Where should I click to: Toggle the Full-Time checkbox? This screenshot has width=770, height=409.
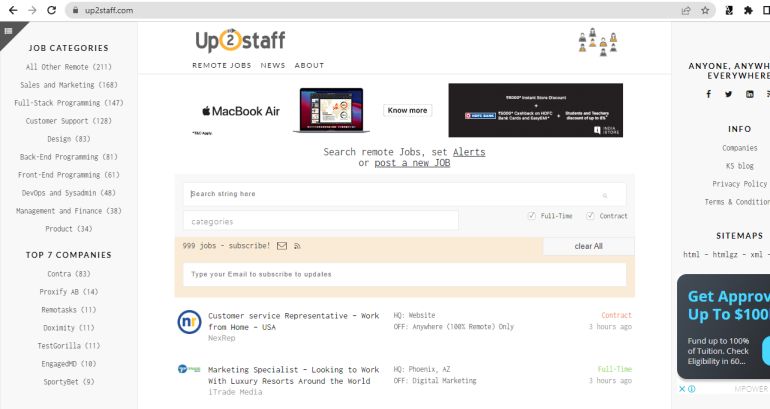click(532, 216)
